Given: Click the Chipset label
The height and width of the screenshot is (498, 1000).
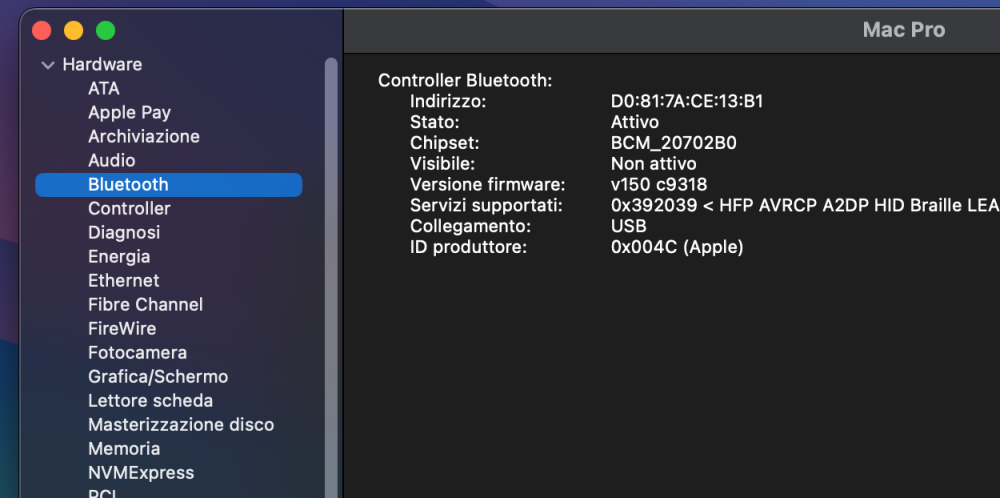Looking at the screenshot, I should 445,143.
